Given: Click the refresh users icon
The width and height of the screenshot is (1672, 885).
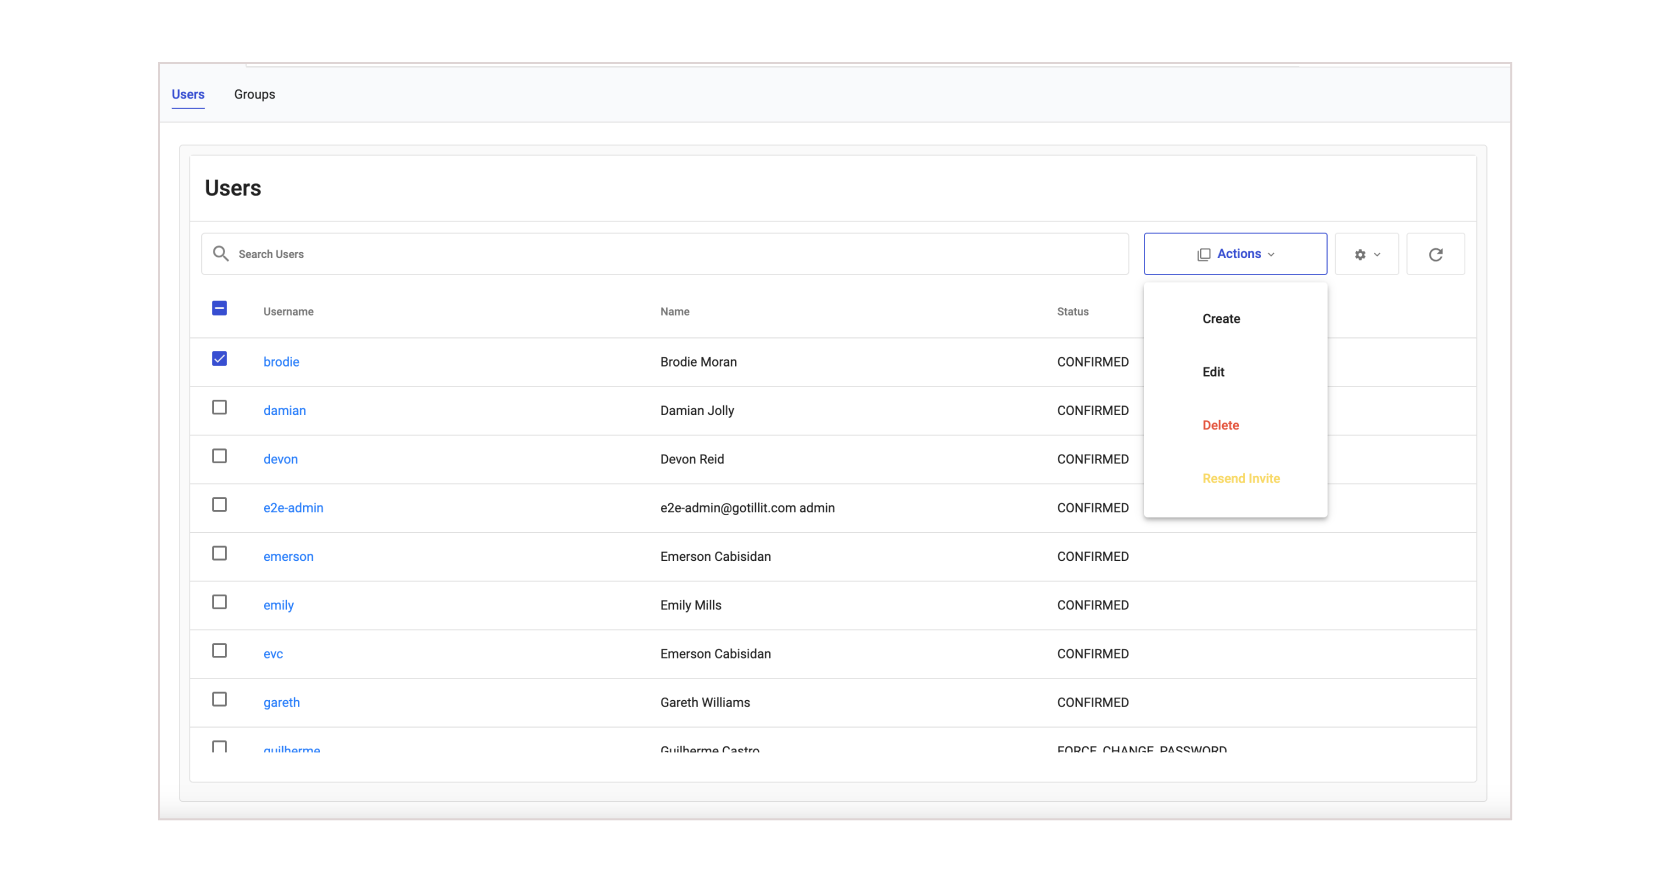Looking at the screenshot, I should [1435, 255].
